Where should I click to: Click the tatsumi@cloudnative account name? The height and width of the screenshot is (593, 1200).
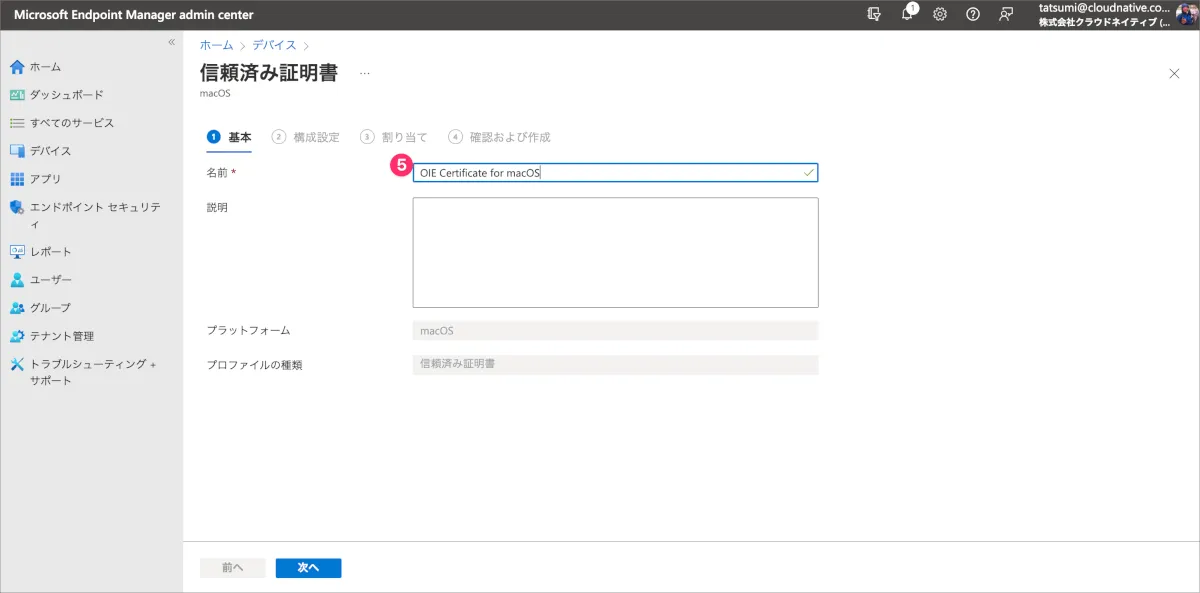(x=1104, y=8)
